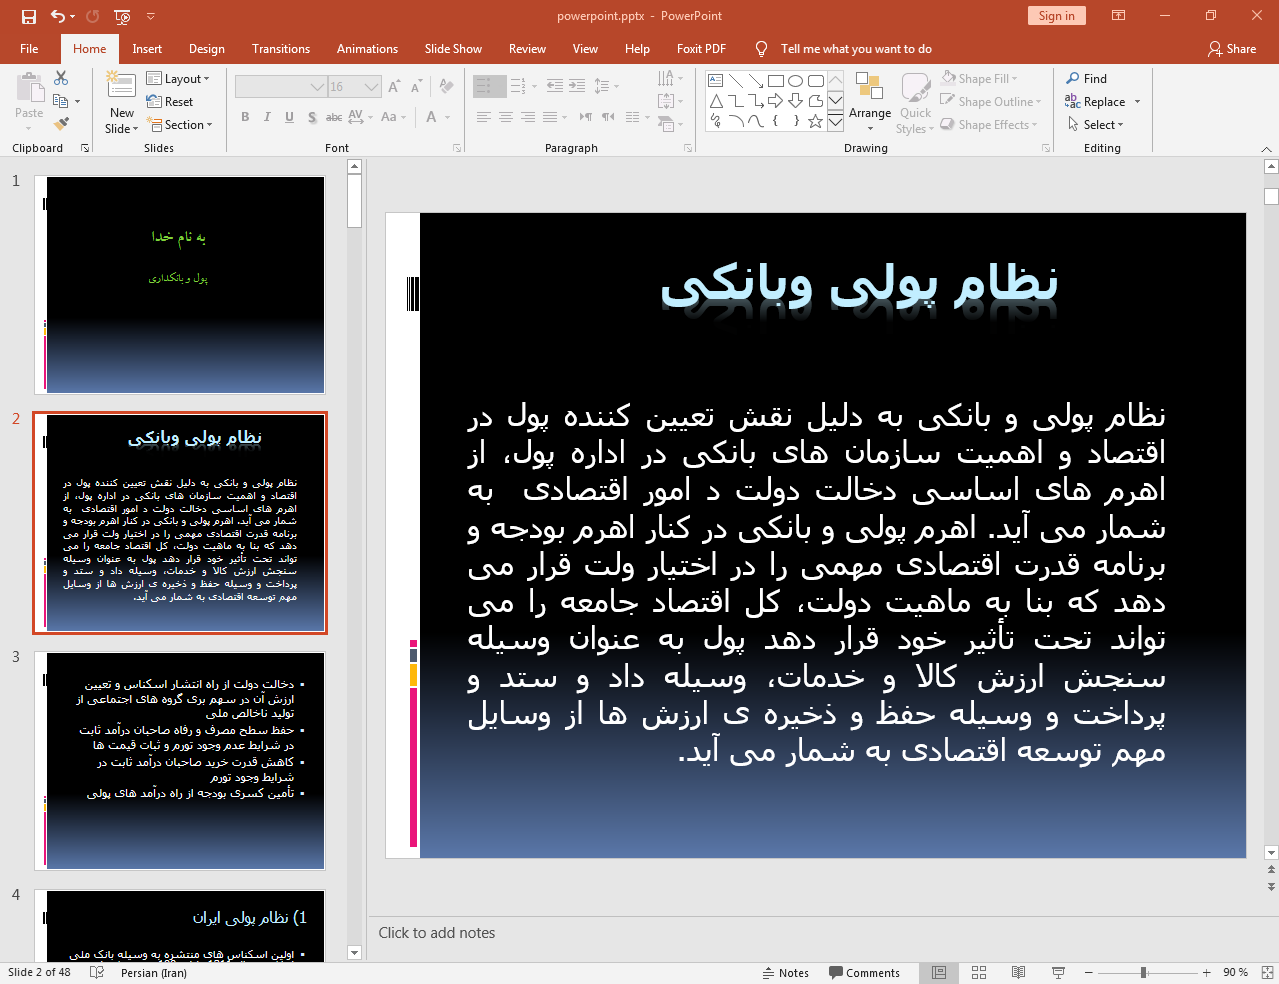Screen dimensions: 1279x984
Task: Pick the rectangle shape in gallery
Action: [776, 81]
